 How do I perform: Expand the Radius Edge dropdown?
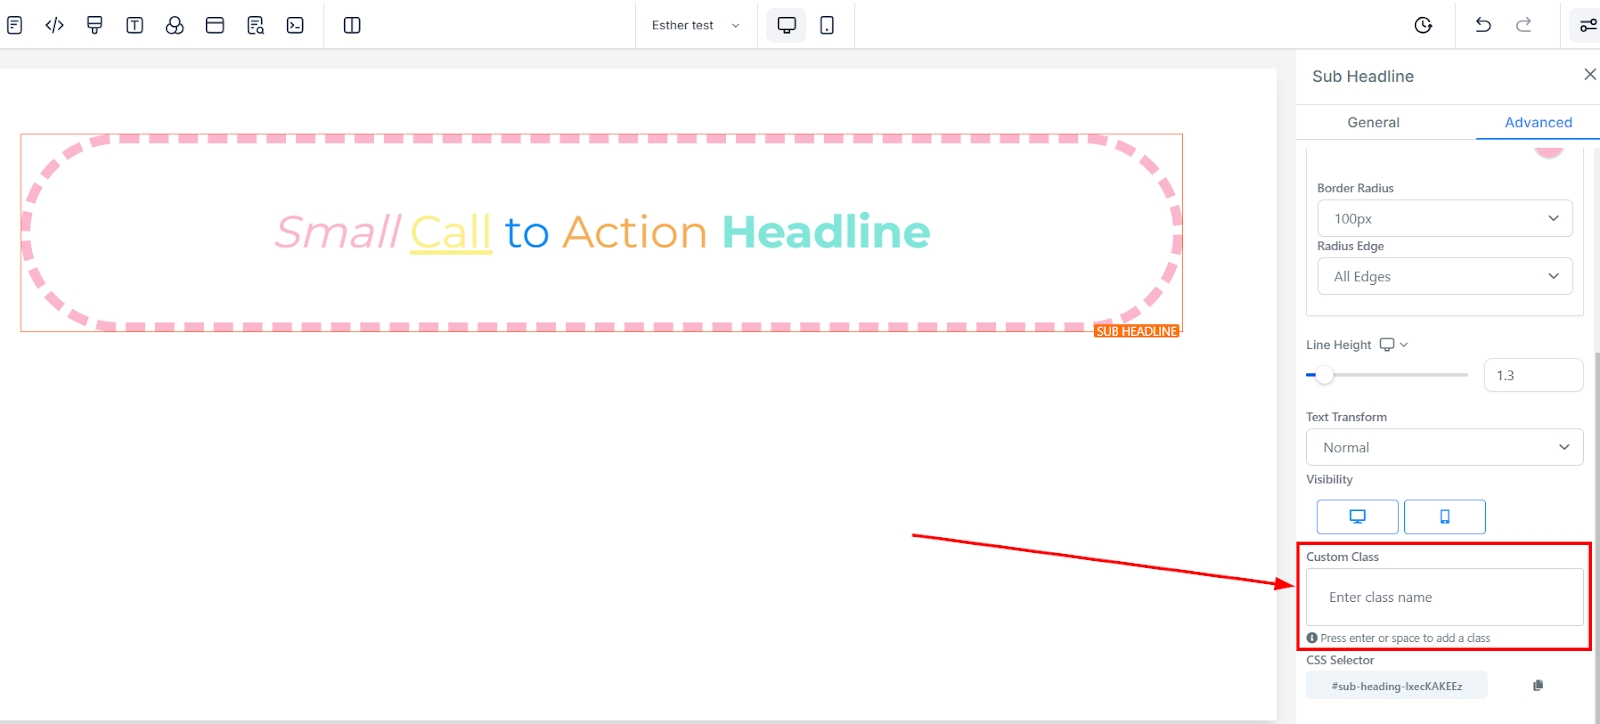click(x=1444, y=276)
